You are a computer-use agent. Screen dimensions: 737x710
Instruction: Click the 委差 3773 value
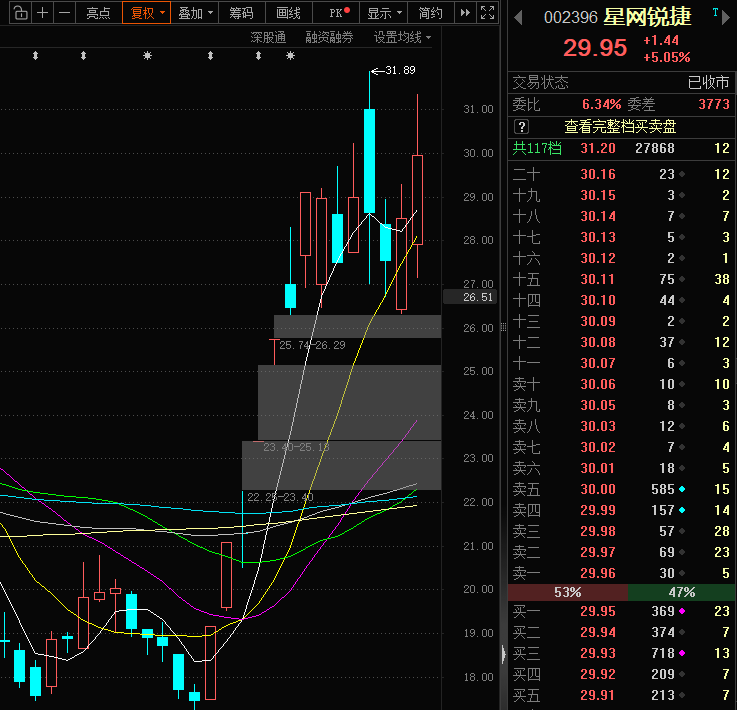[x=714, y=104]
